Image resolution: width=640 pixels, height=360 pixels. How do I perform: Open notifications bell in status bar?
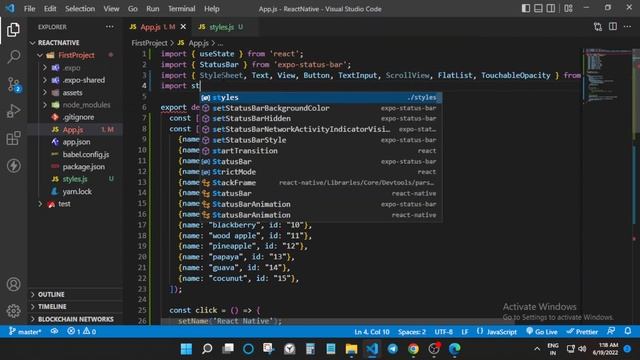pyautogui.click(x=628, y=331)
